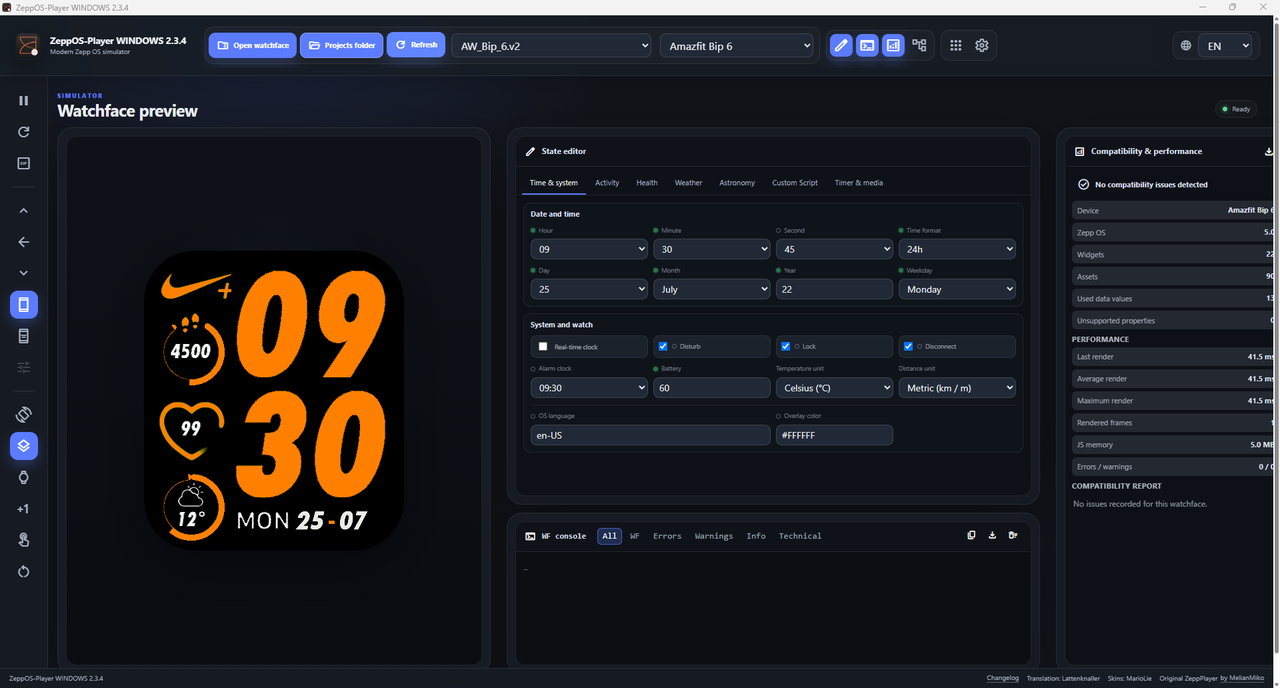Switch to the Activity tab
1280x688 pixels.
[607, 183]
